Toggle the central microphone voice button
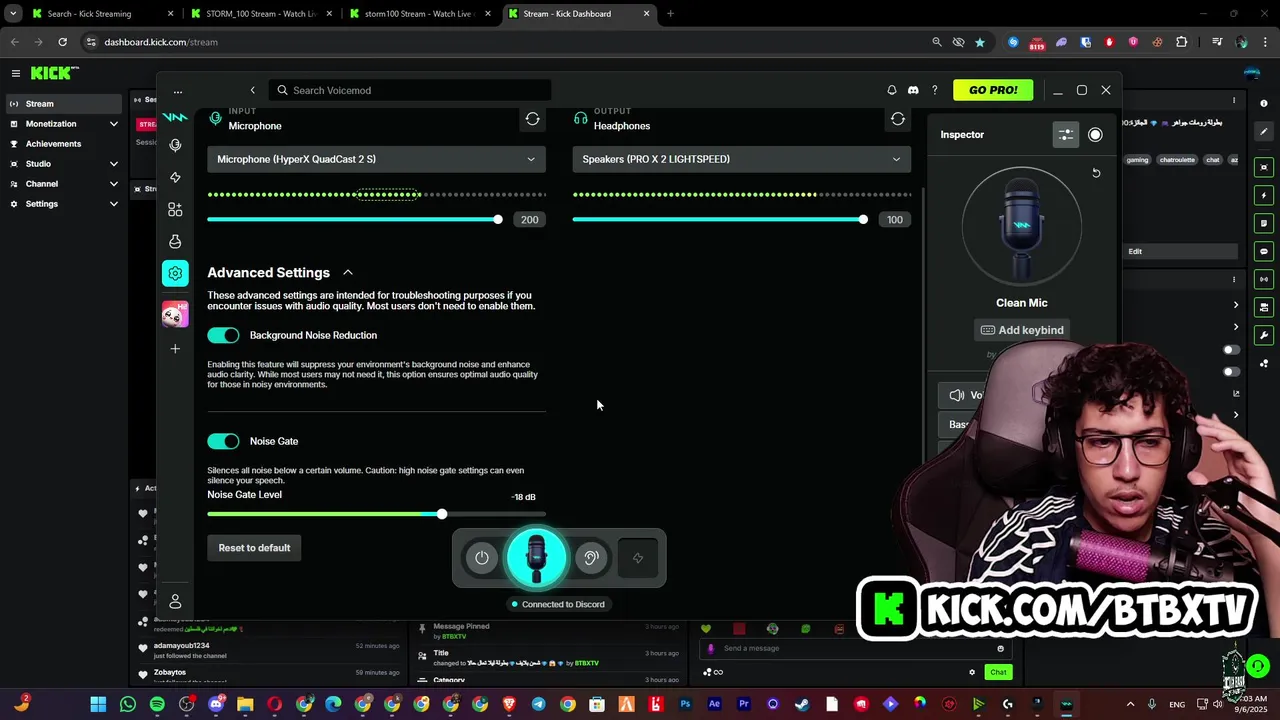This screenshot has height=720, width=1280. (x=537, y=558)
